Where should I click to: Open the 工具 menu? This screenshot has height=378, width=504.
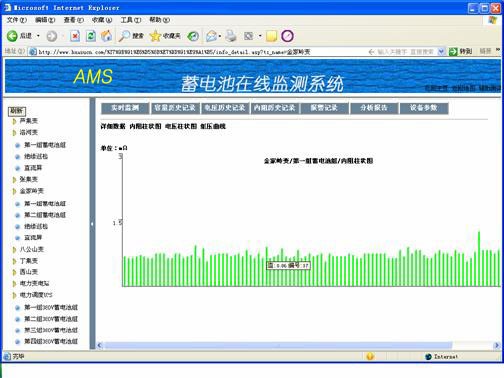(x=130, y=20)
